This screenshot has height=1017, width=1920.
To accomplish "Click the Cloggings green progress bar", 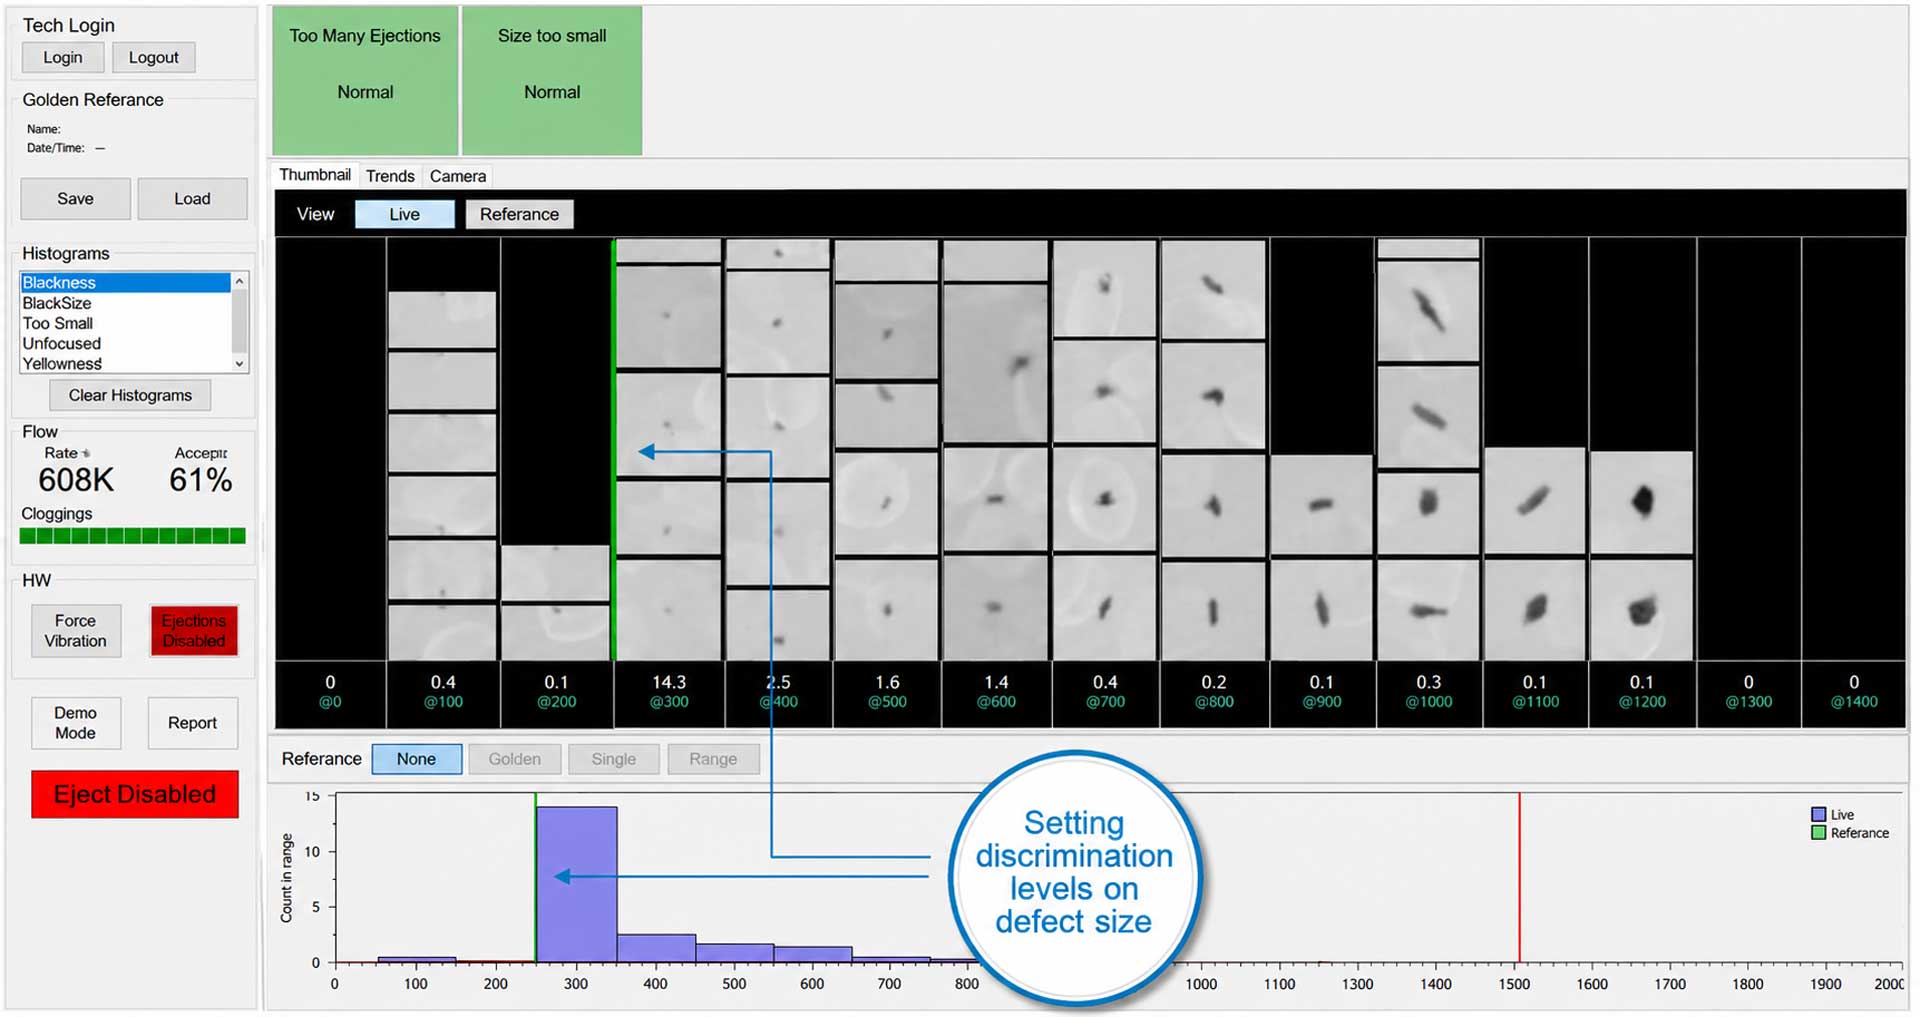I will click(133, 536).
